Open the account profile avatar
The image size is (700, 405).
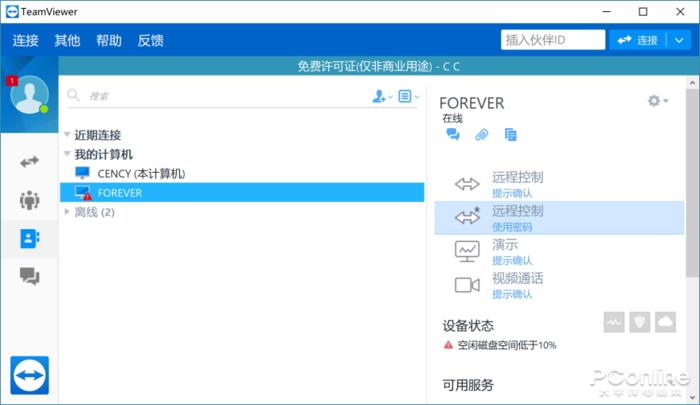[x=29, y=95]
